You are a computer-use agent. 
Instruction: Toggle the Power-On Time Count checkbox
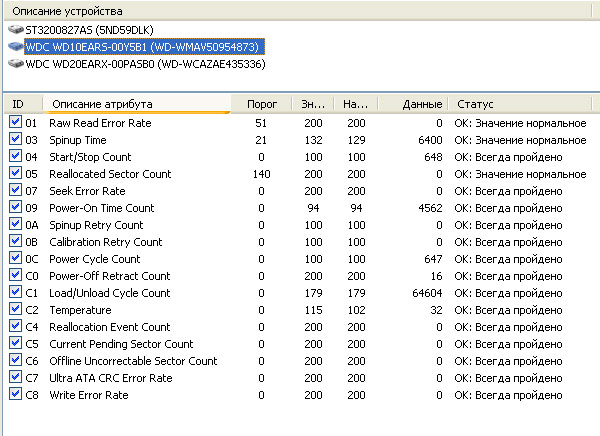(x=15, y=207)
